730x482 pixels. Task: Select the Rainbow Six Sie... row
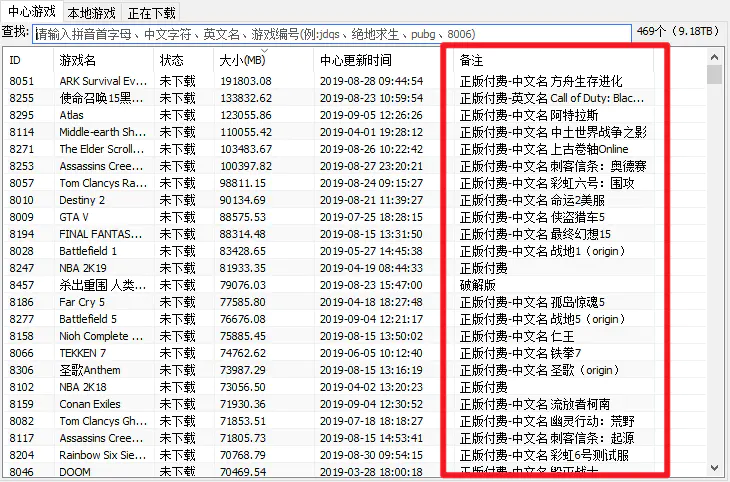coord(355,455)
